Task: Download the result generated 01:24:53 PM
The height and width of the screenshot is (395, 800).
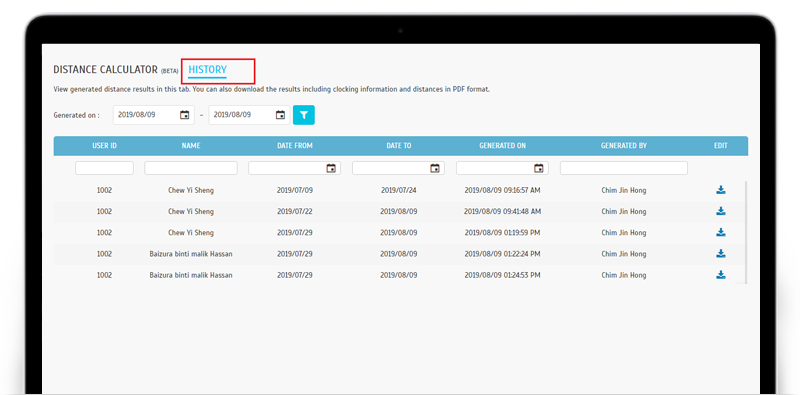Action: pos(720,275)
